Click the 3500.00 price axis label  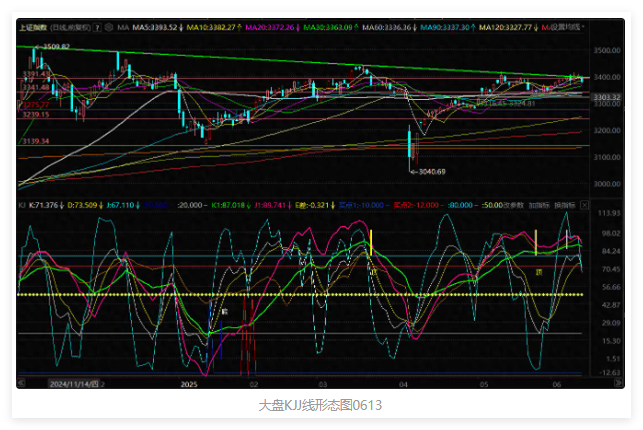coord(607,50)
